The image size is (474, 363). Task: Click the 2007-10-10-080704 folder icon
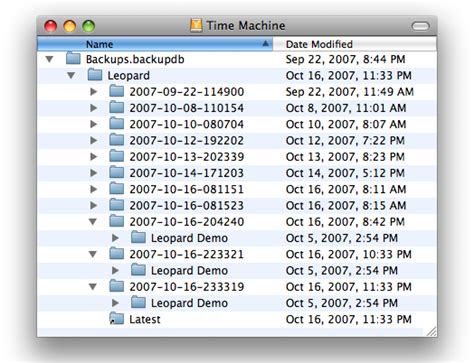tap(117, 123)
